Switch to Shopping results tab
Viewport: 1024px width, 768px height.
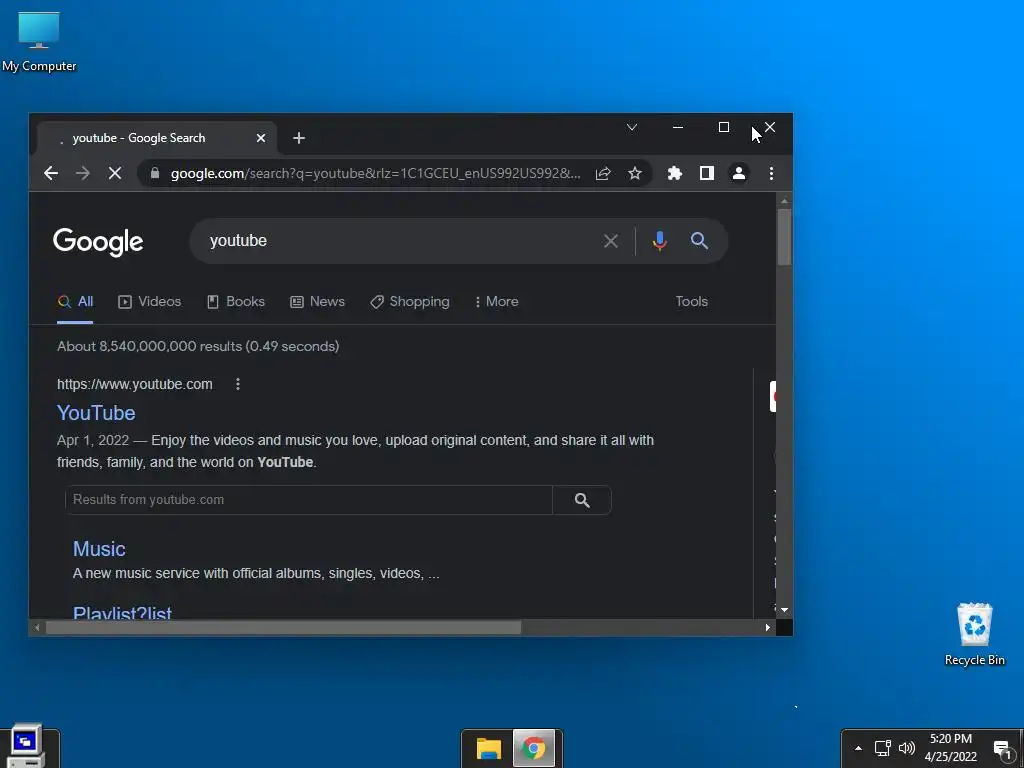click(x=409, y=301)
